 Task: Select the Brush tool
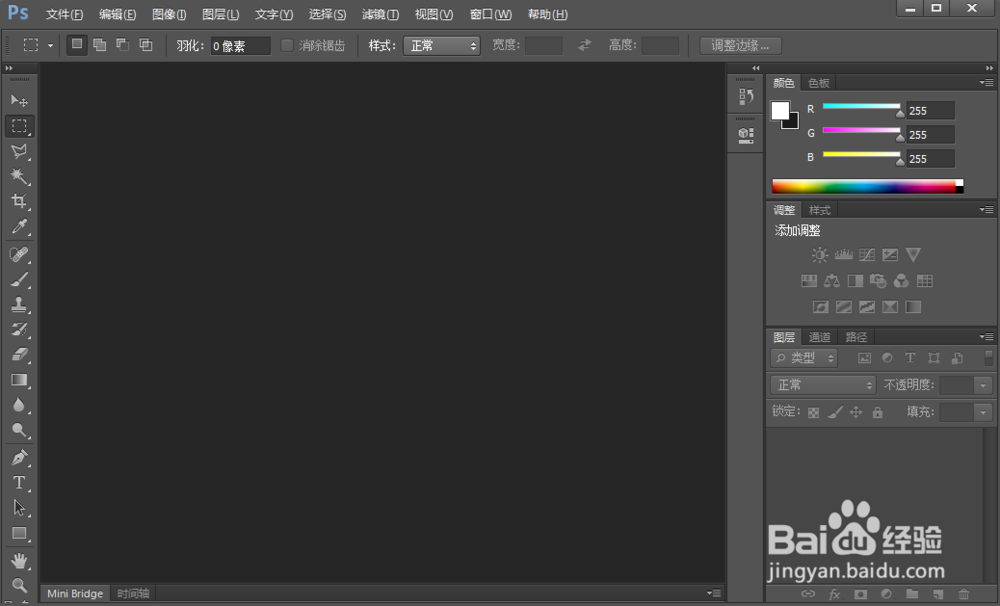(19, 279)
